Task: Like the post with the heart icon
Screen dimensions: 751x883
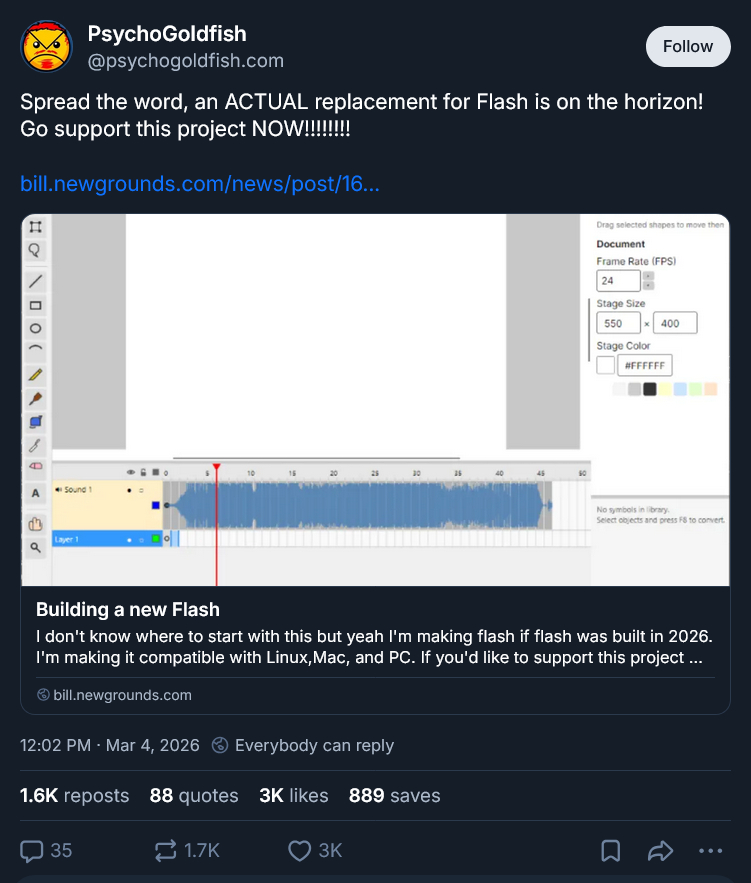Action: click(299, 850)
